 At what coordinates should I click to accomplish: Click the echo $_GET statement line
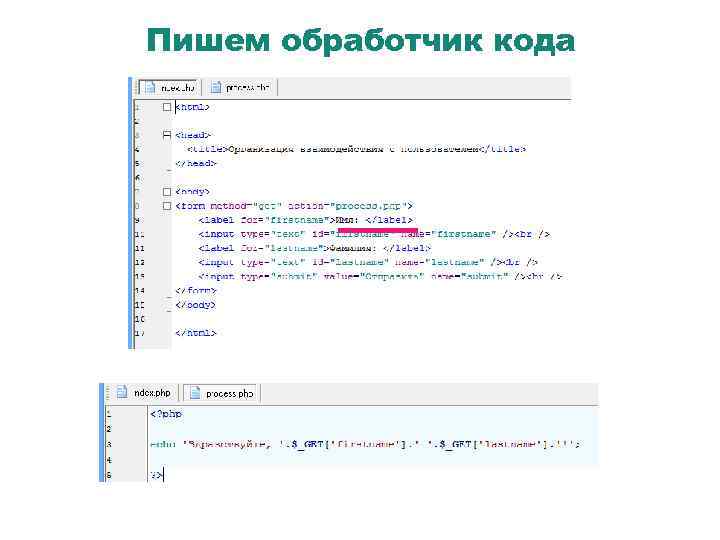point(365,444)
